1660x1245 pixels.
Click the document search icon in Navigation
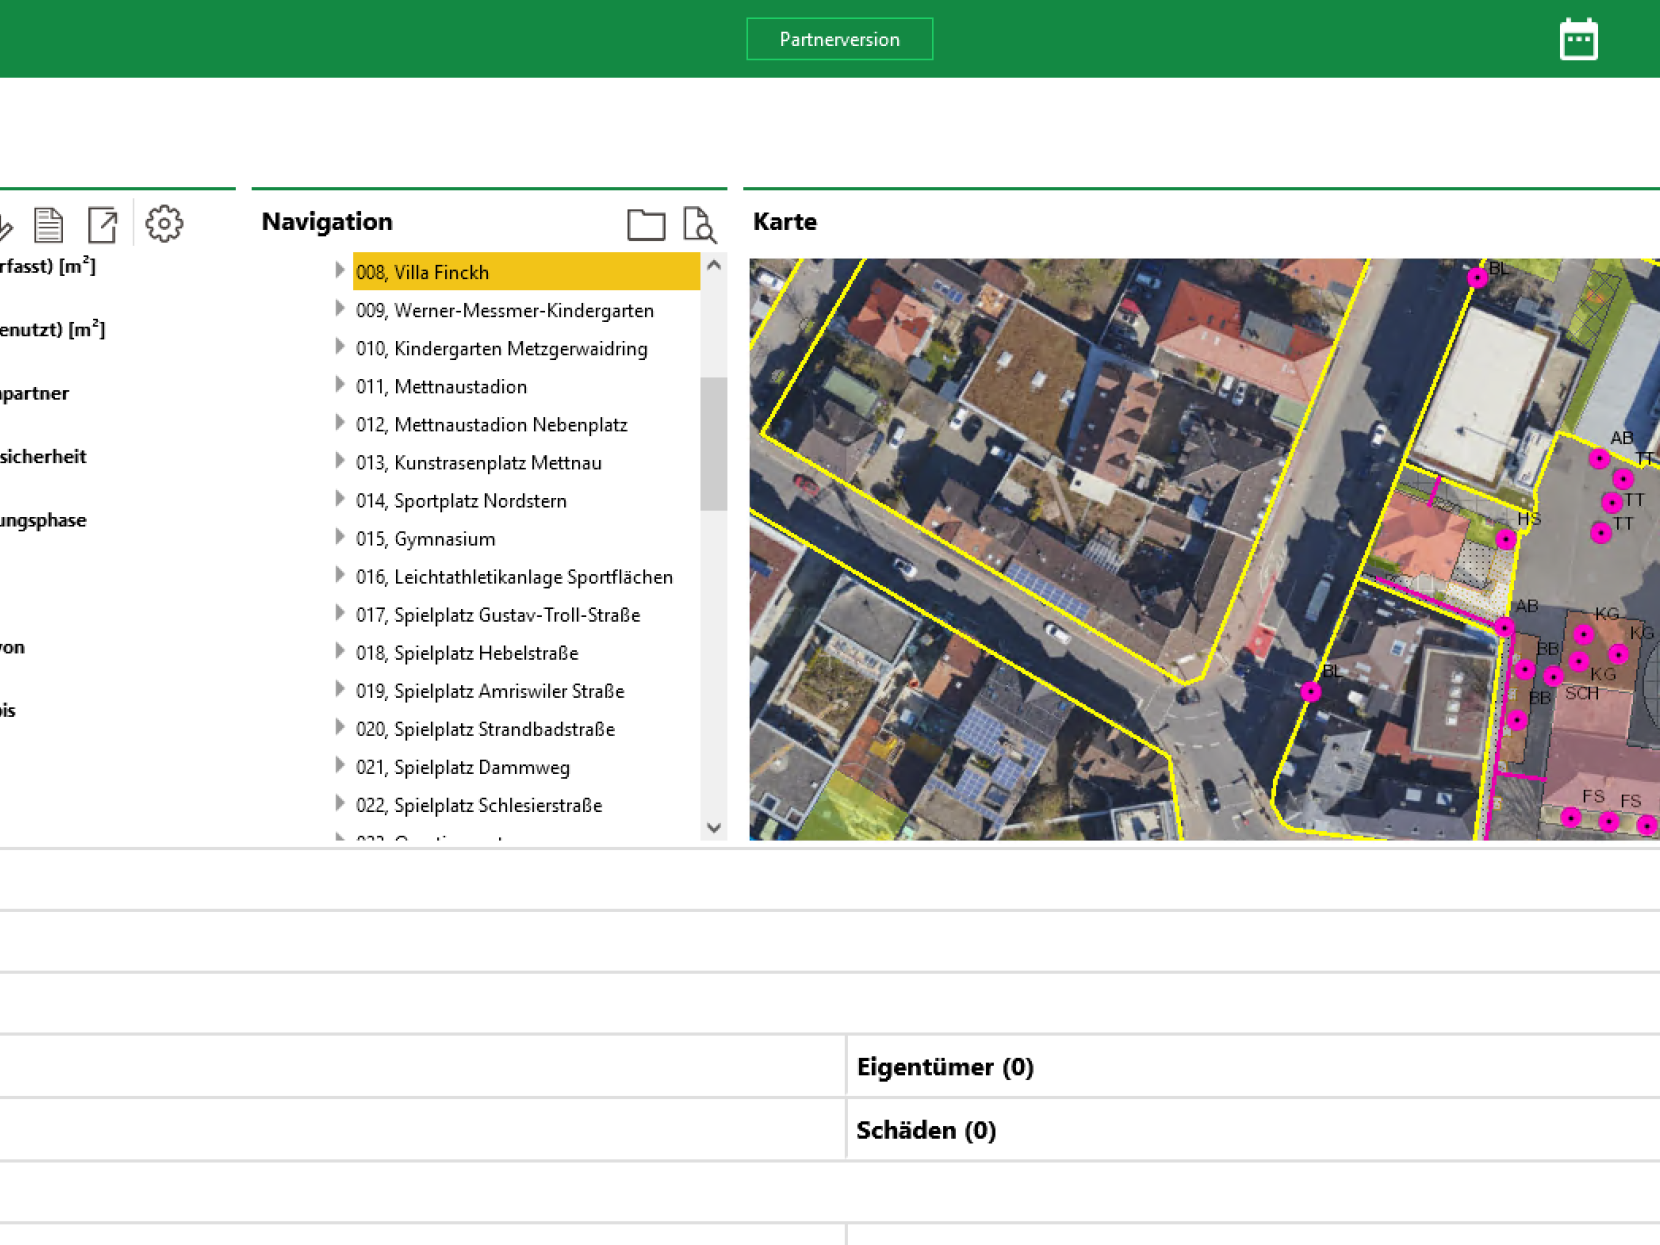pos(699,226)
